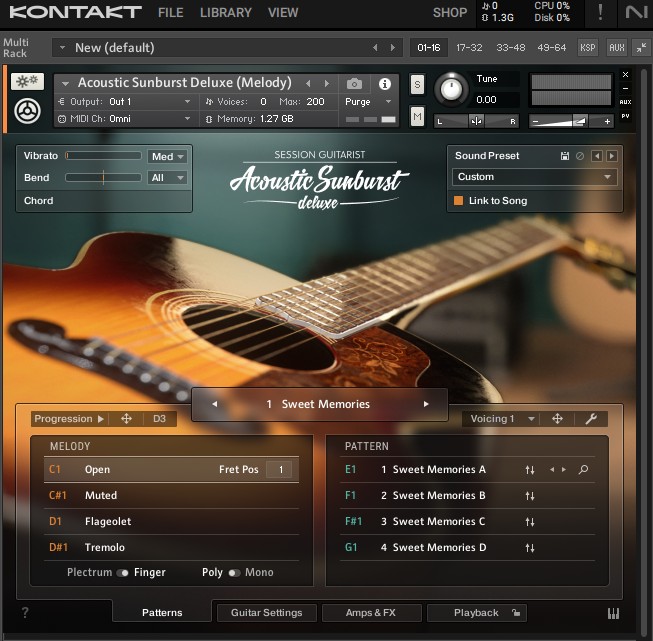653x641 pixels.
Task: Toggle the KSP script editor
Action: 588,47
